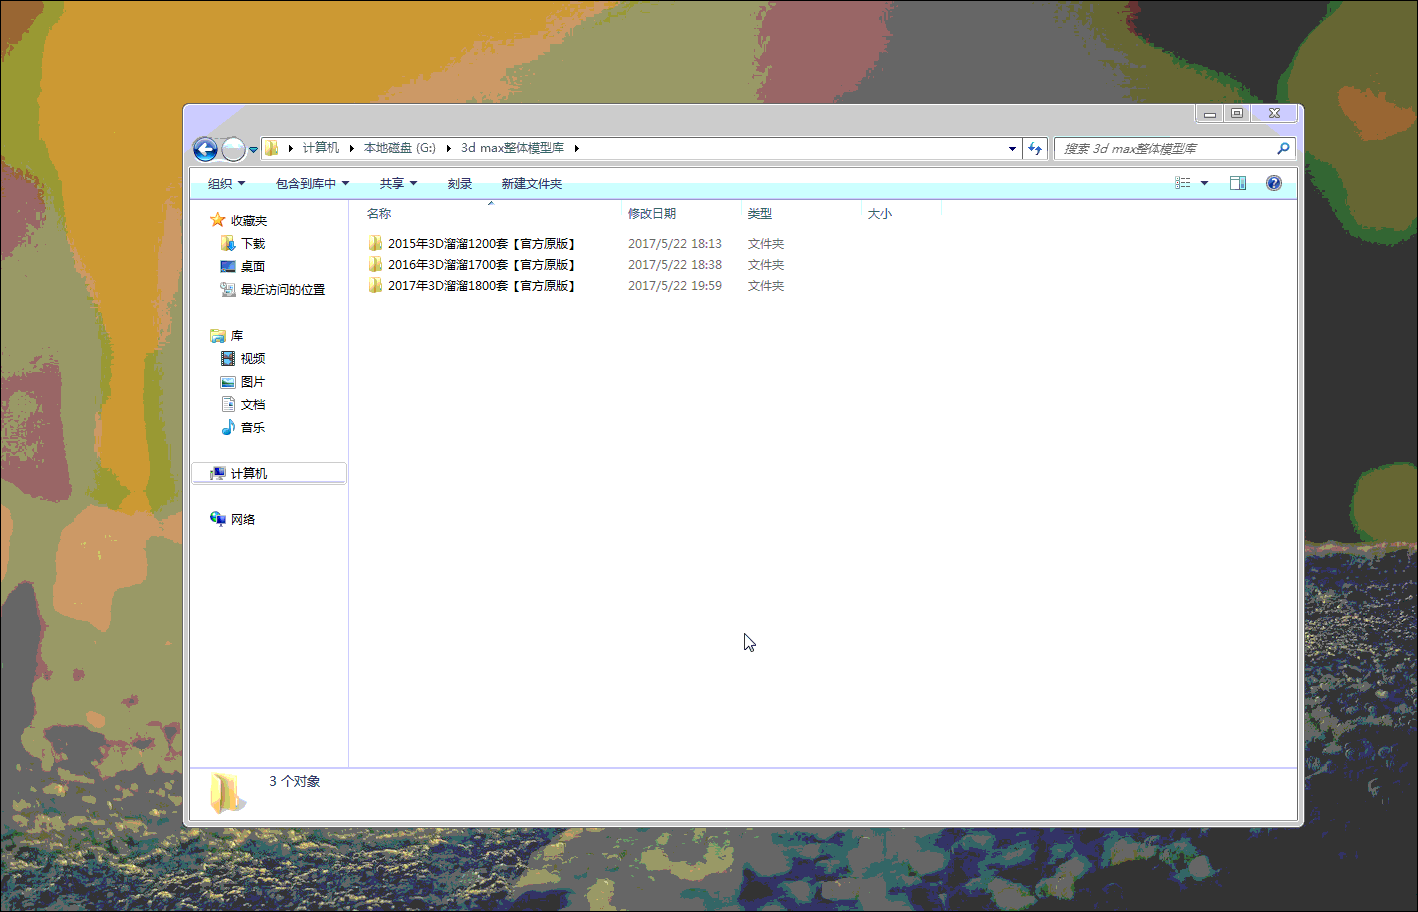Open 最近访问的位置 in the navigation pane

(283, 290)
